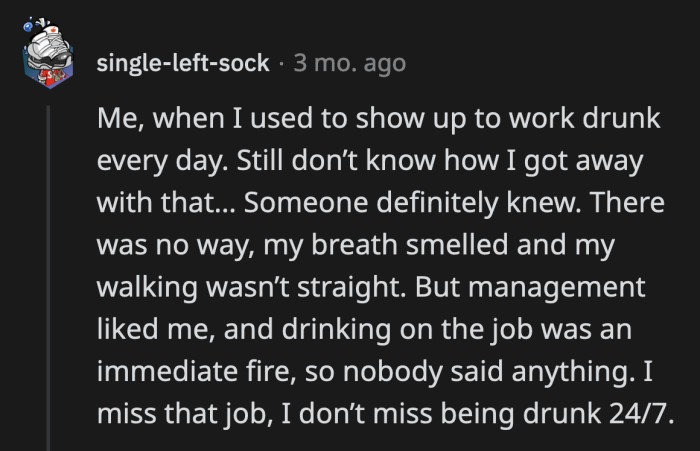Open the single-left-sock username profile link

183,63
